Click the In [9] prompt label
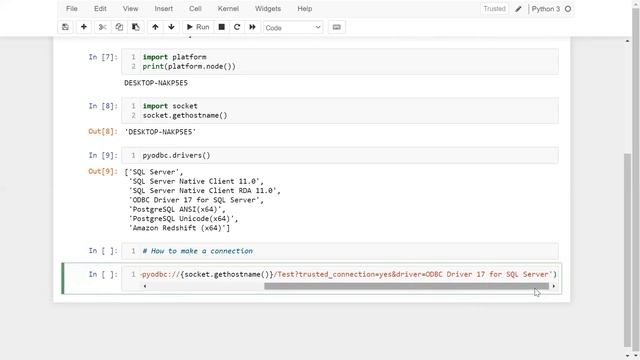The image size is (640, 360). [103, 156]
